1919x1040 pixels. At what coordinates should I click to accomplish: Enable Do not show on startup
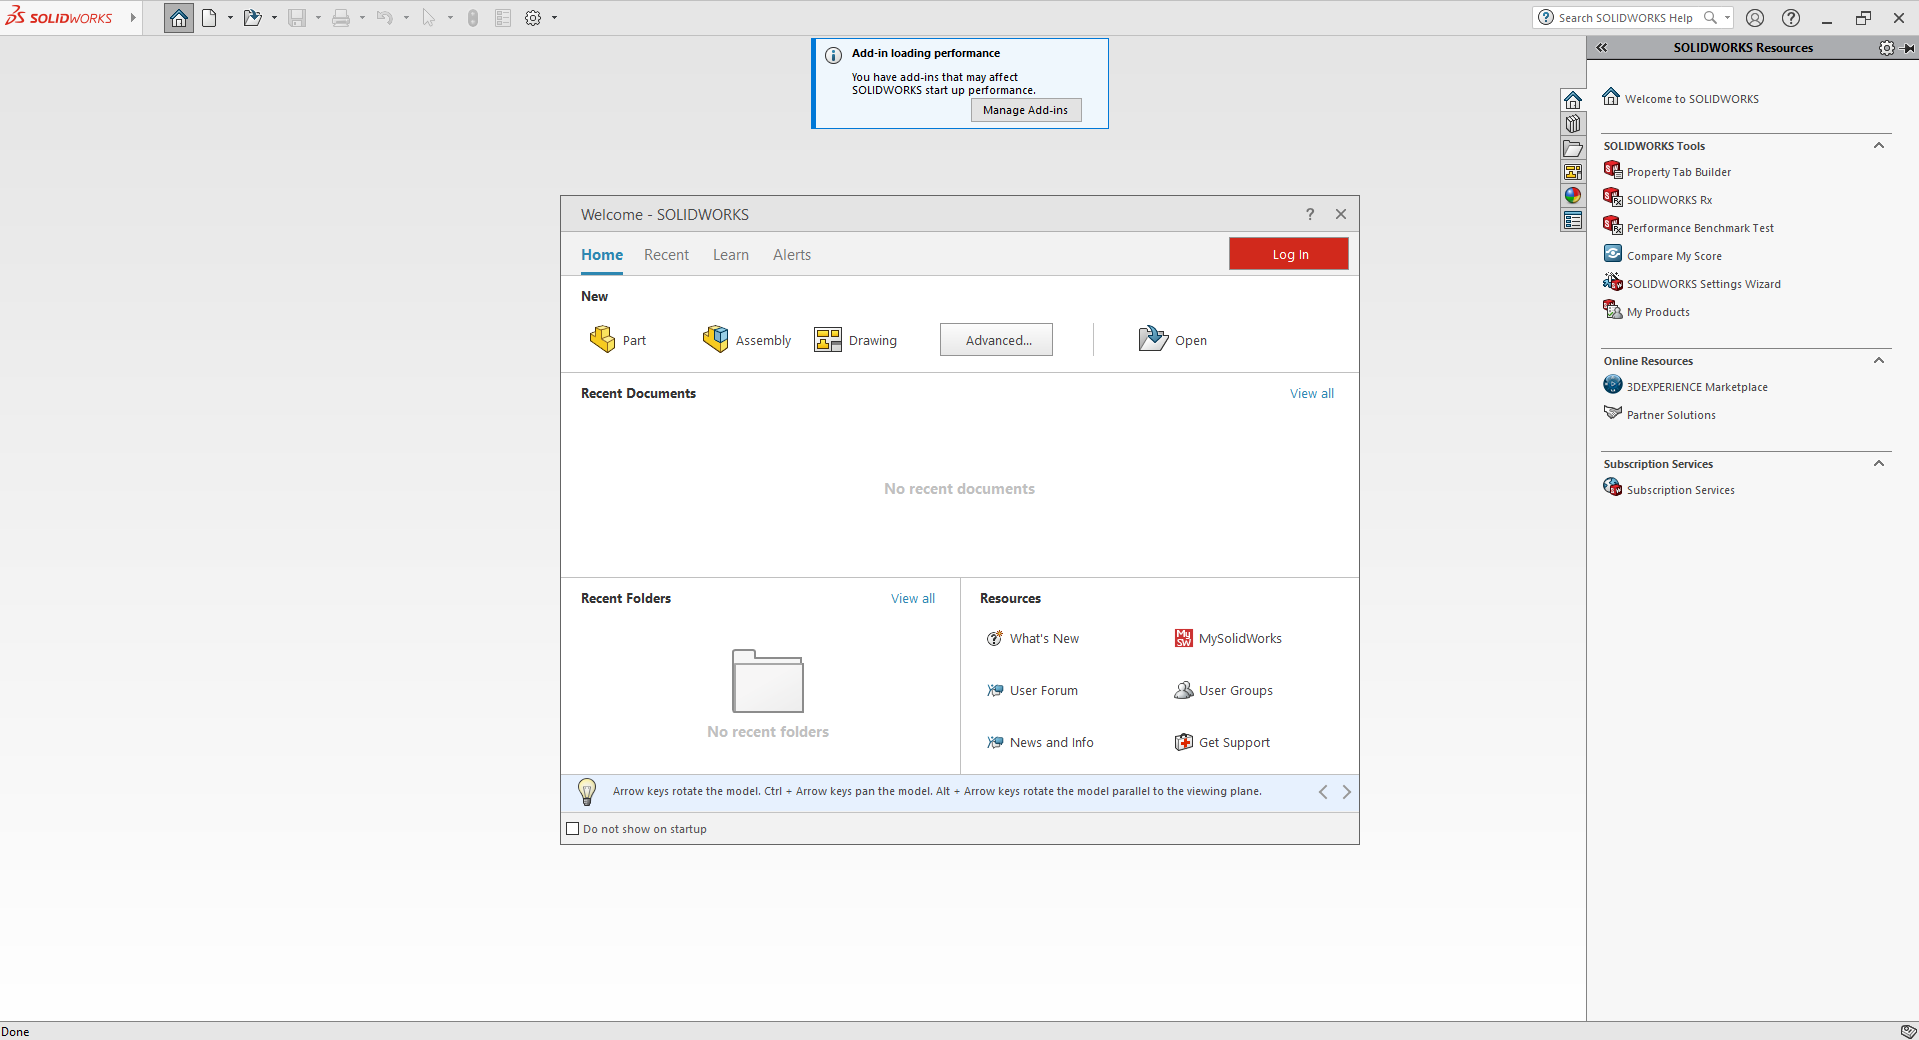[x=573, y=829]
